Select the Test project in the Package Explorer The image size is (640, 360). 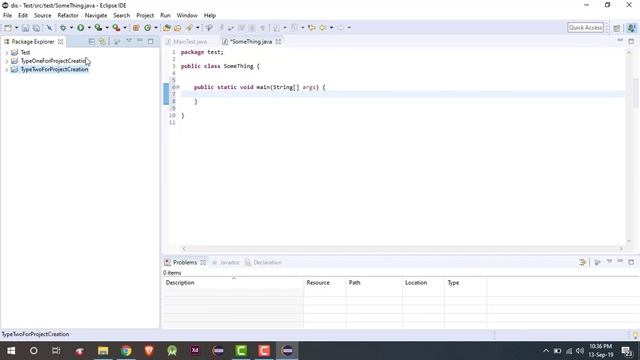(25, 53)
